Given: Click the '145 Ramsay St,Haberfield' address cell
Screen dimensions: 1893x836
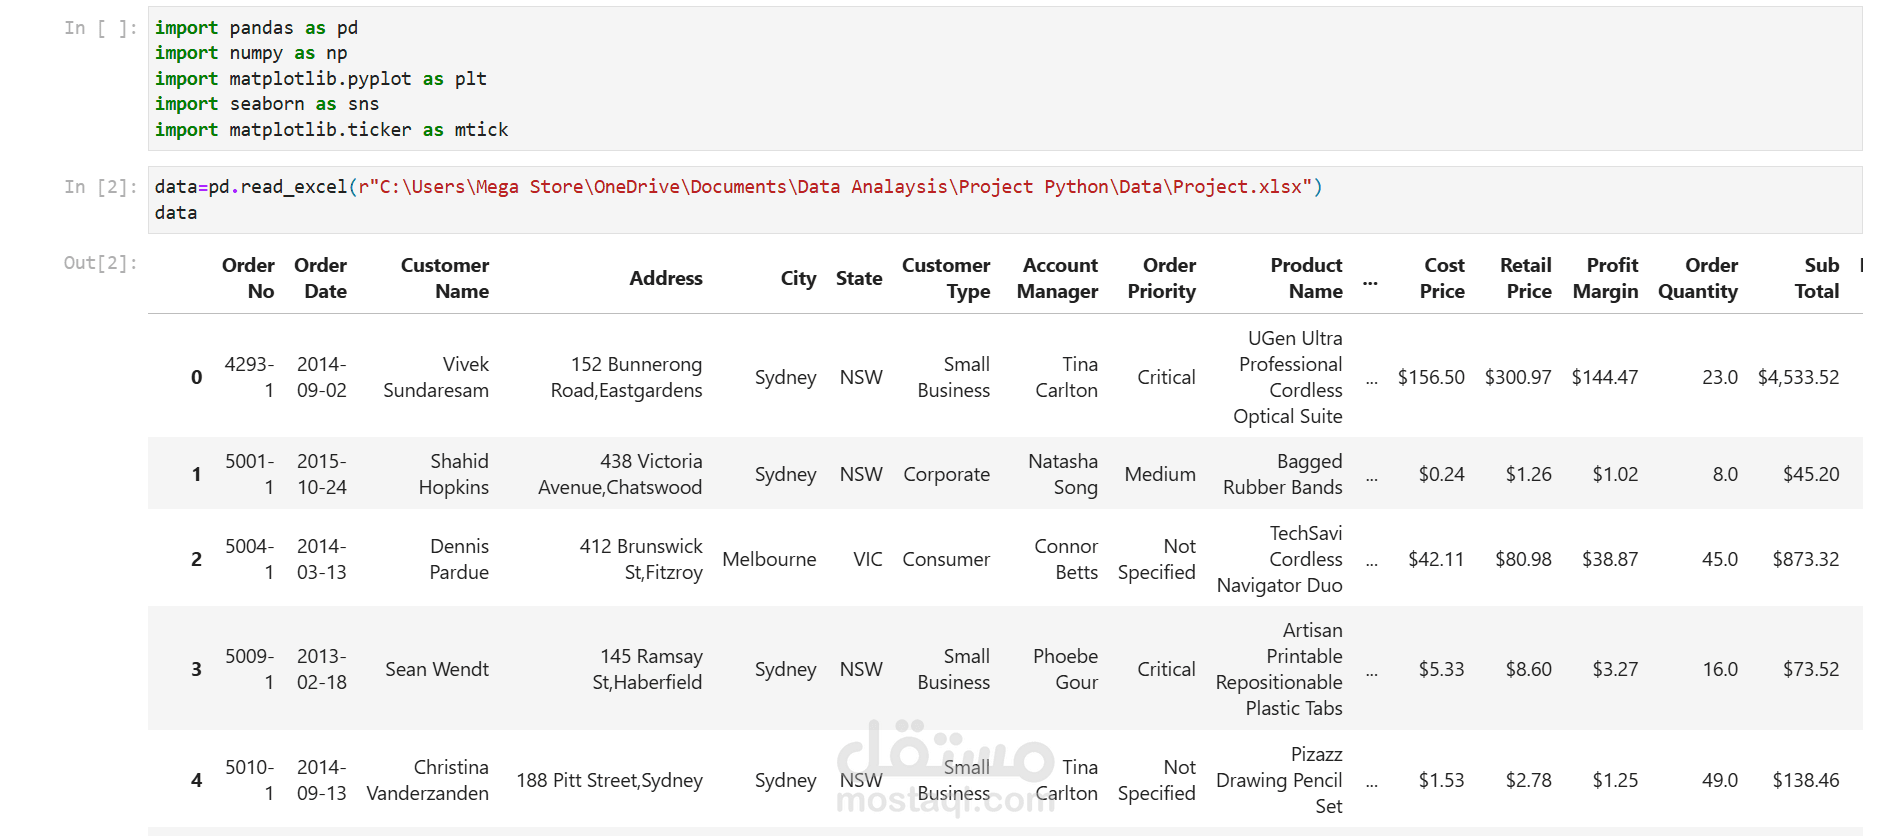Looking at the screenshot, I should point(647,669).
